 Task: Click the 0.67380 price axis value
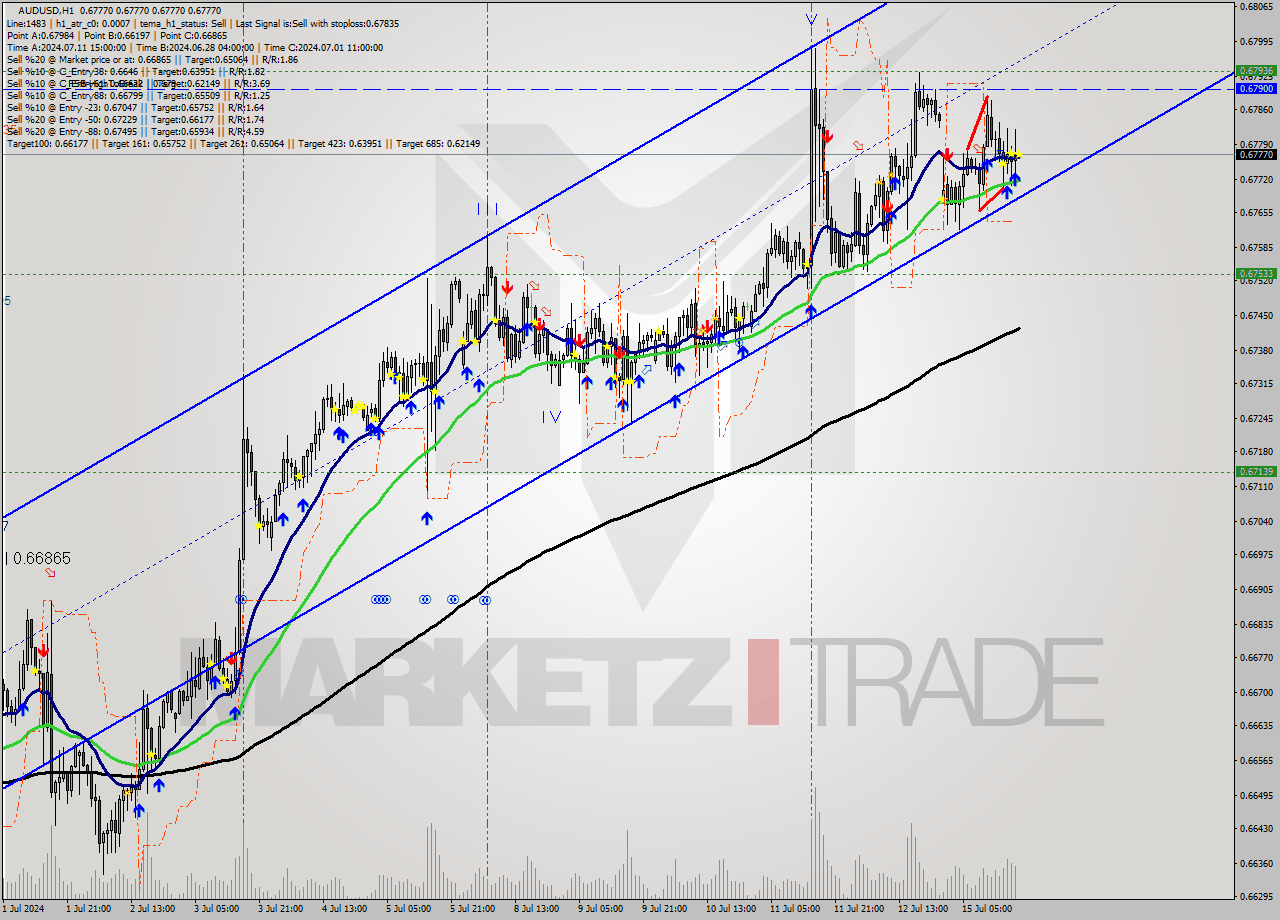[x=1256, y=351]
